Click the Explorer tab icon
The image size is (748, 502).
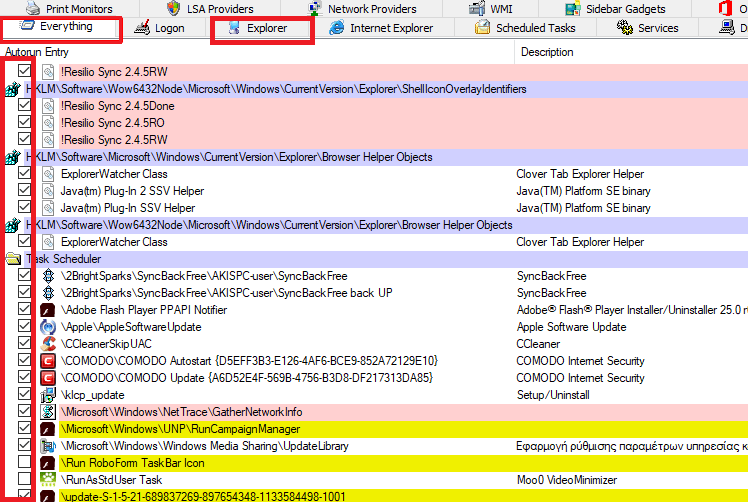coord(234,28)
